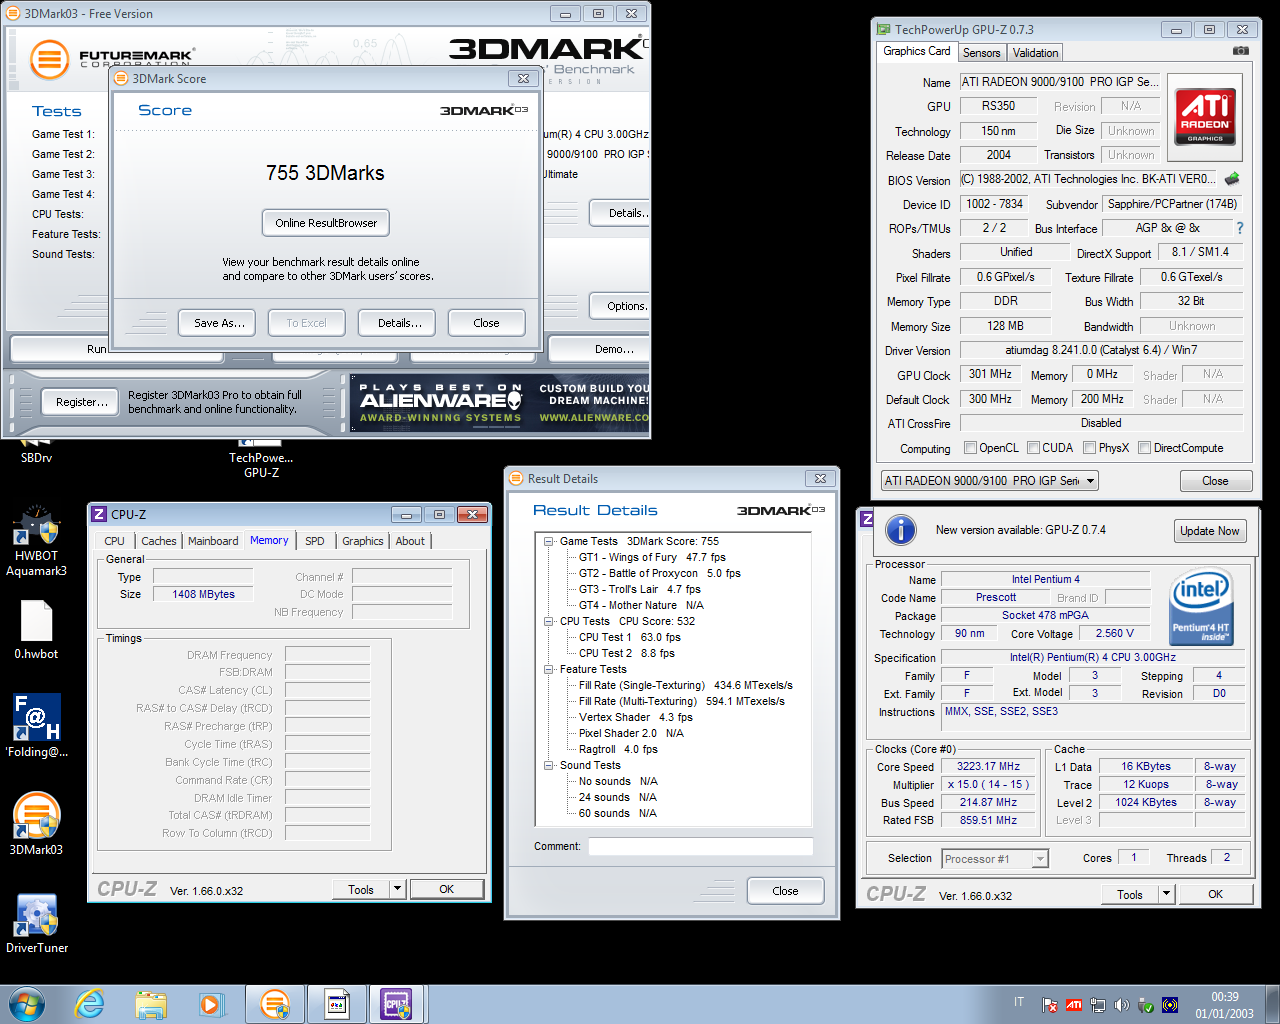Open the Tools dropdown arrow in CPU-Z Memory window
1280x1024 pixels.
coord(398,889)
